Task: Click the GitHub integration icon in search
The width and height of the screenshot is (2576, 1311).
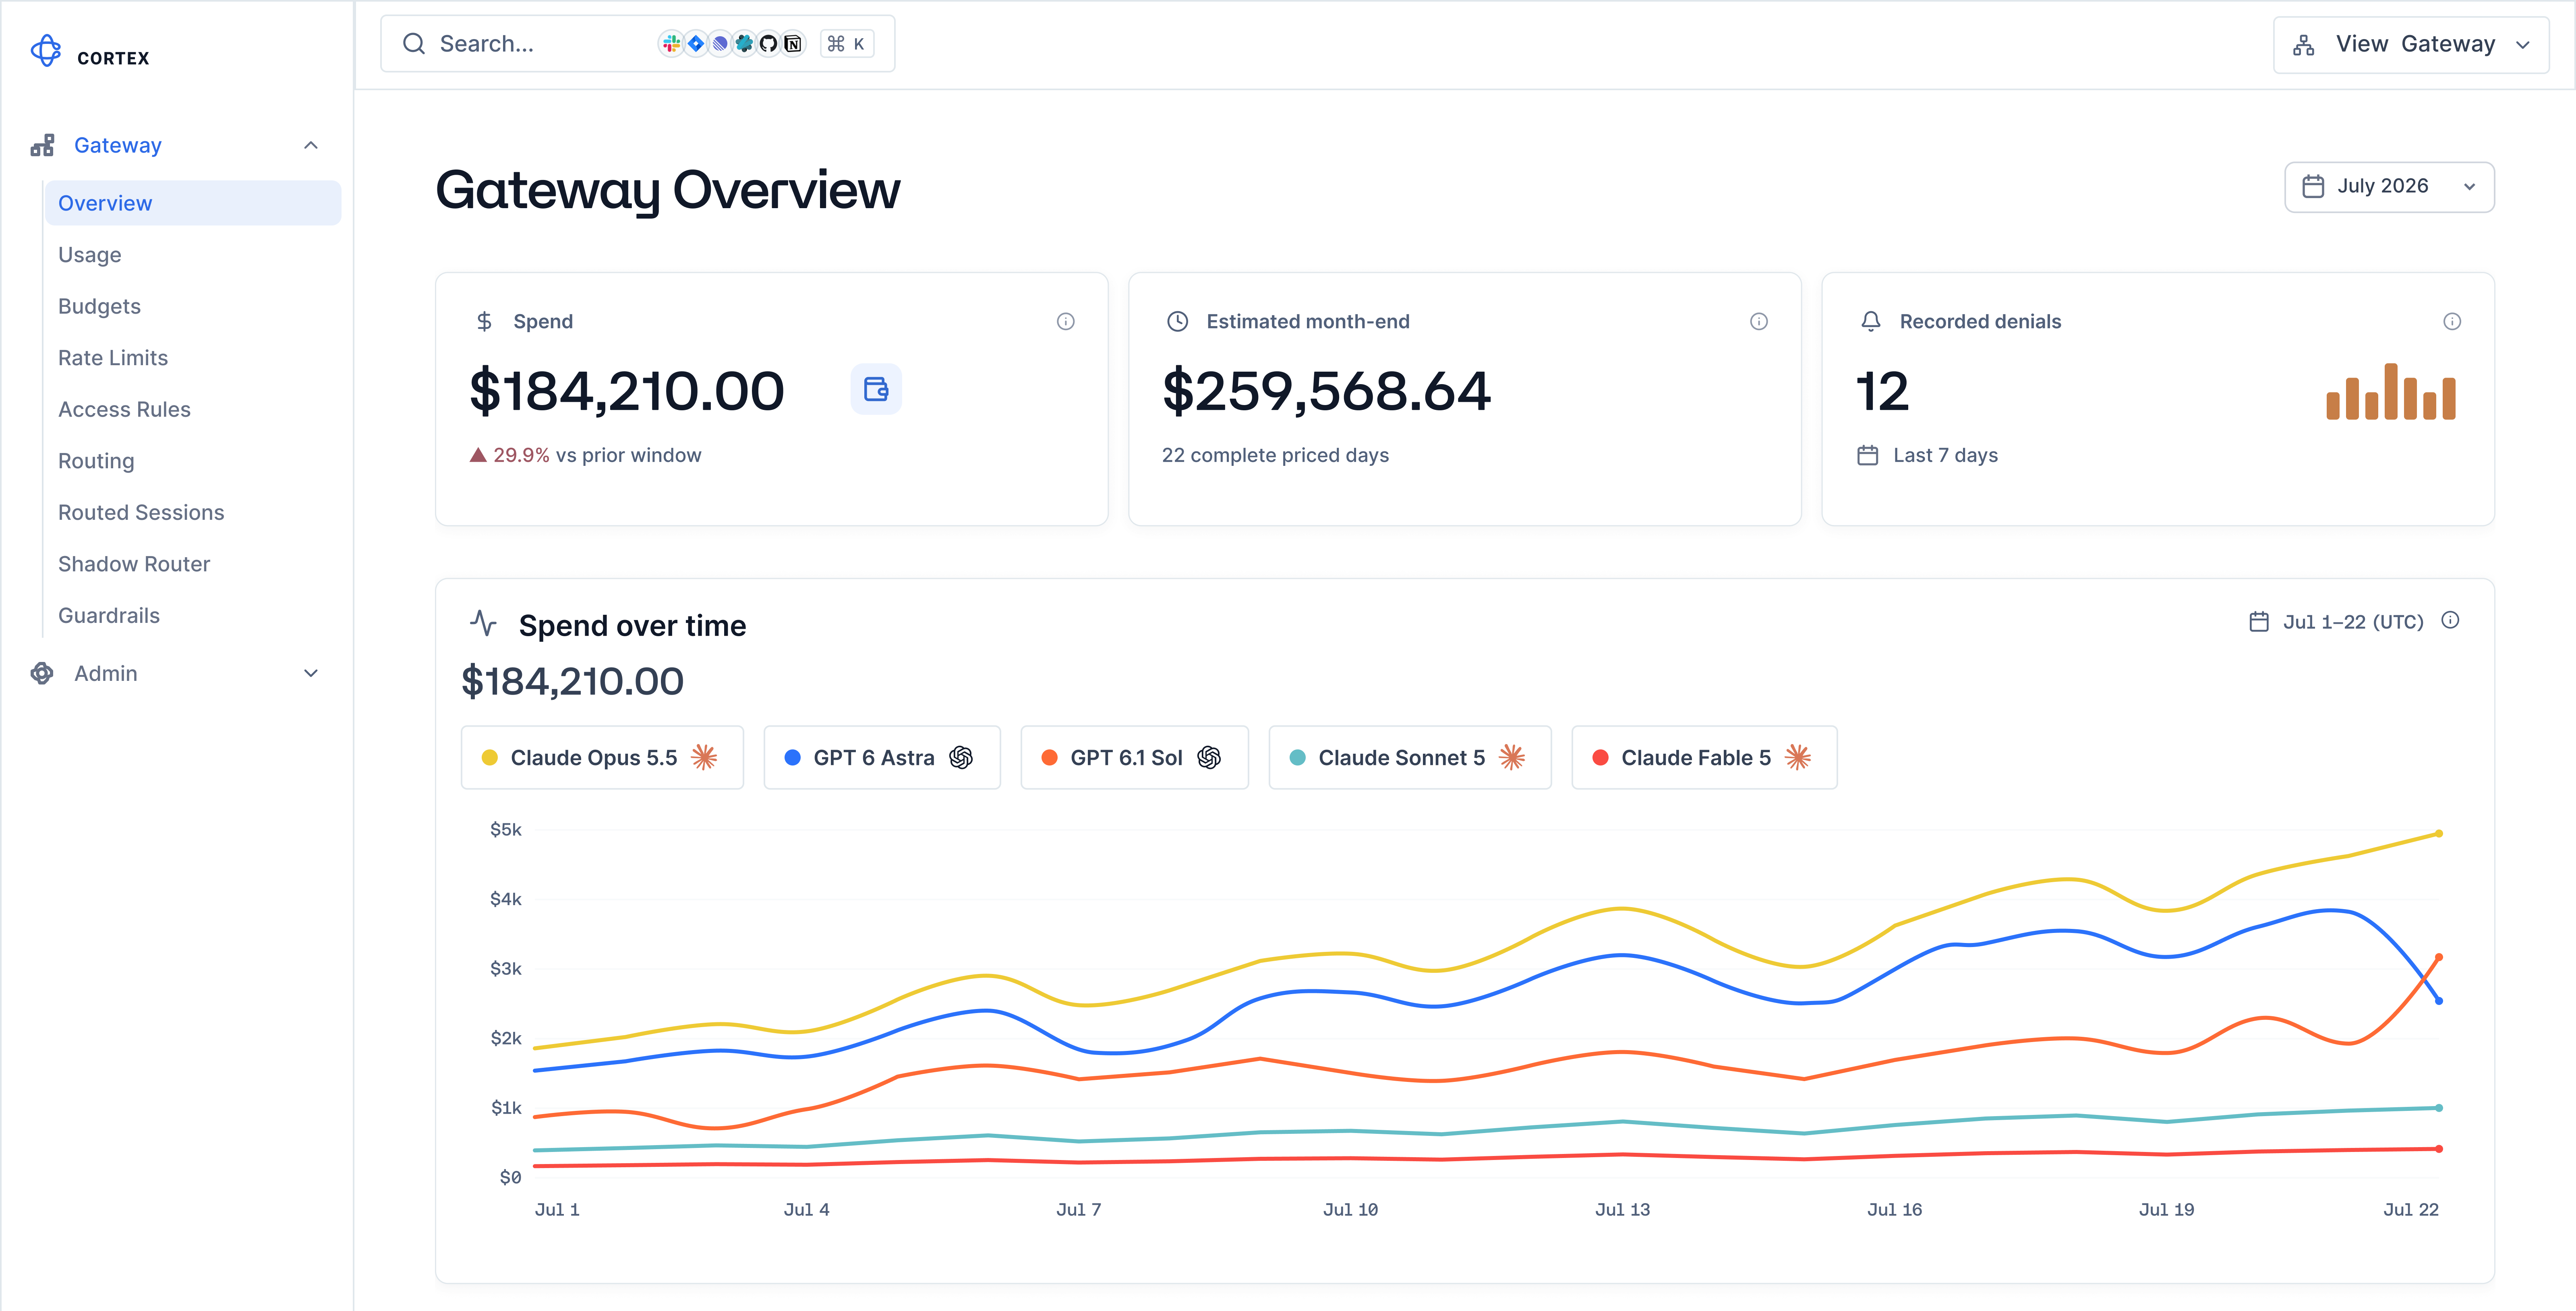Action: pos(768,44)
